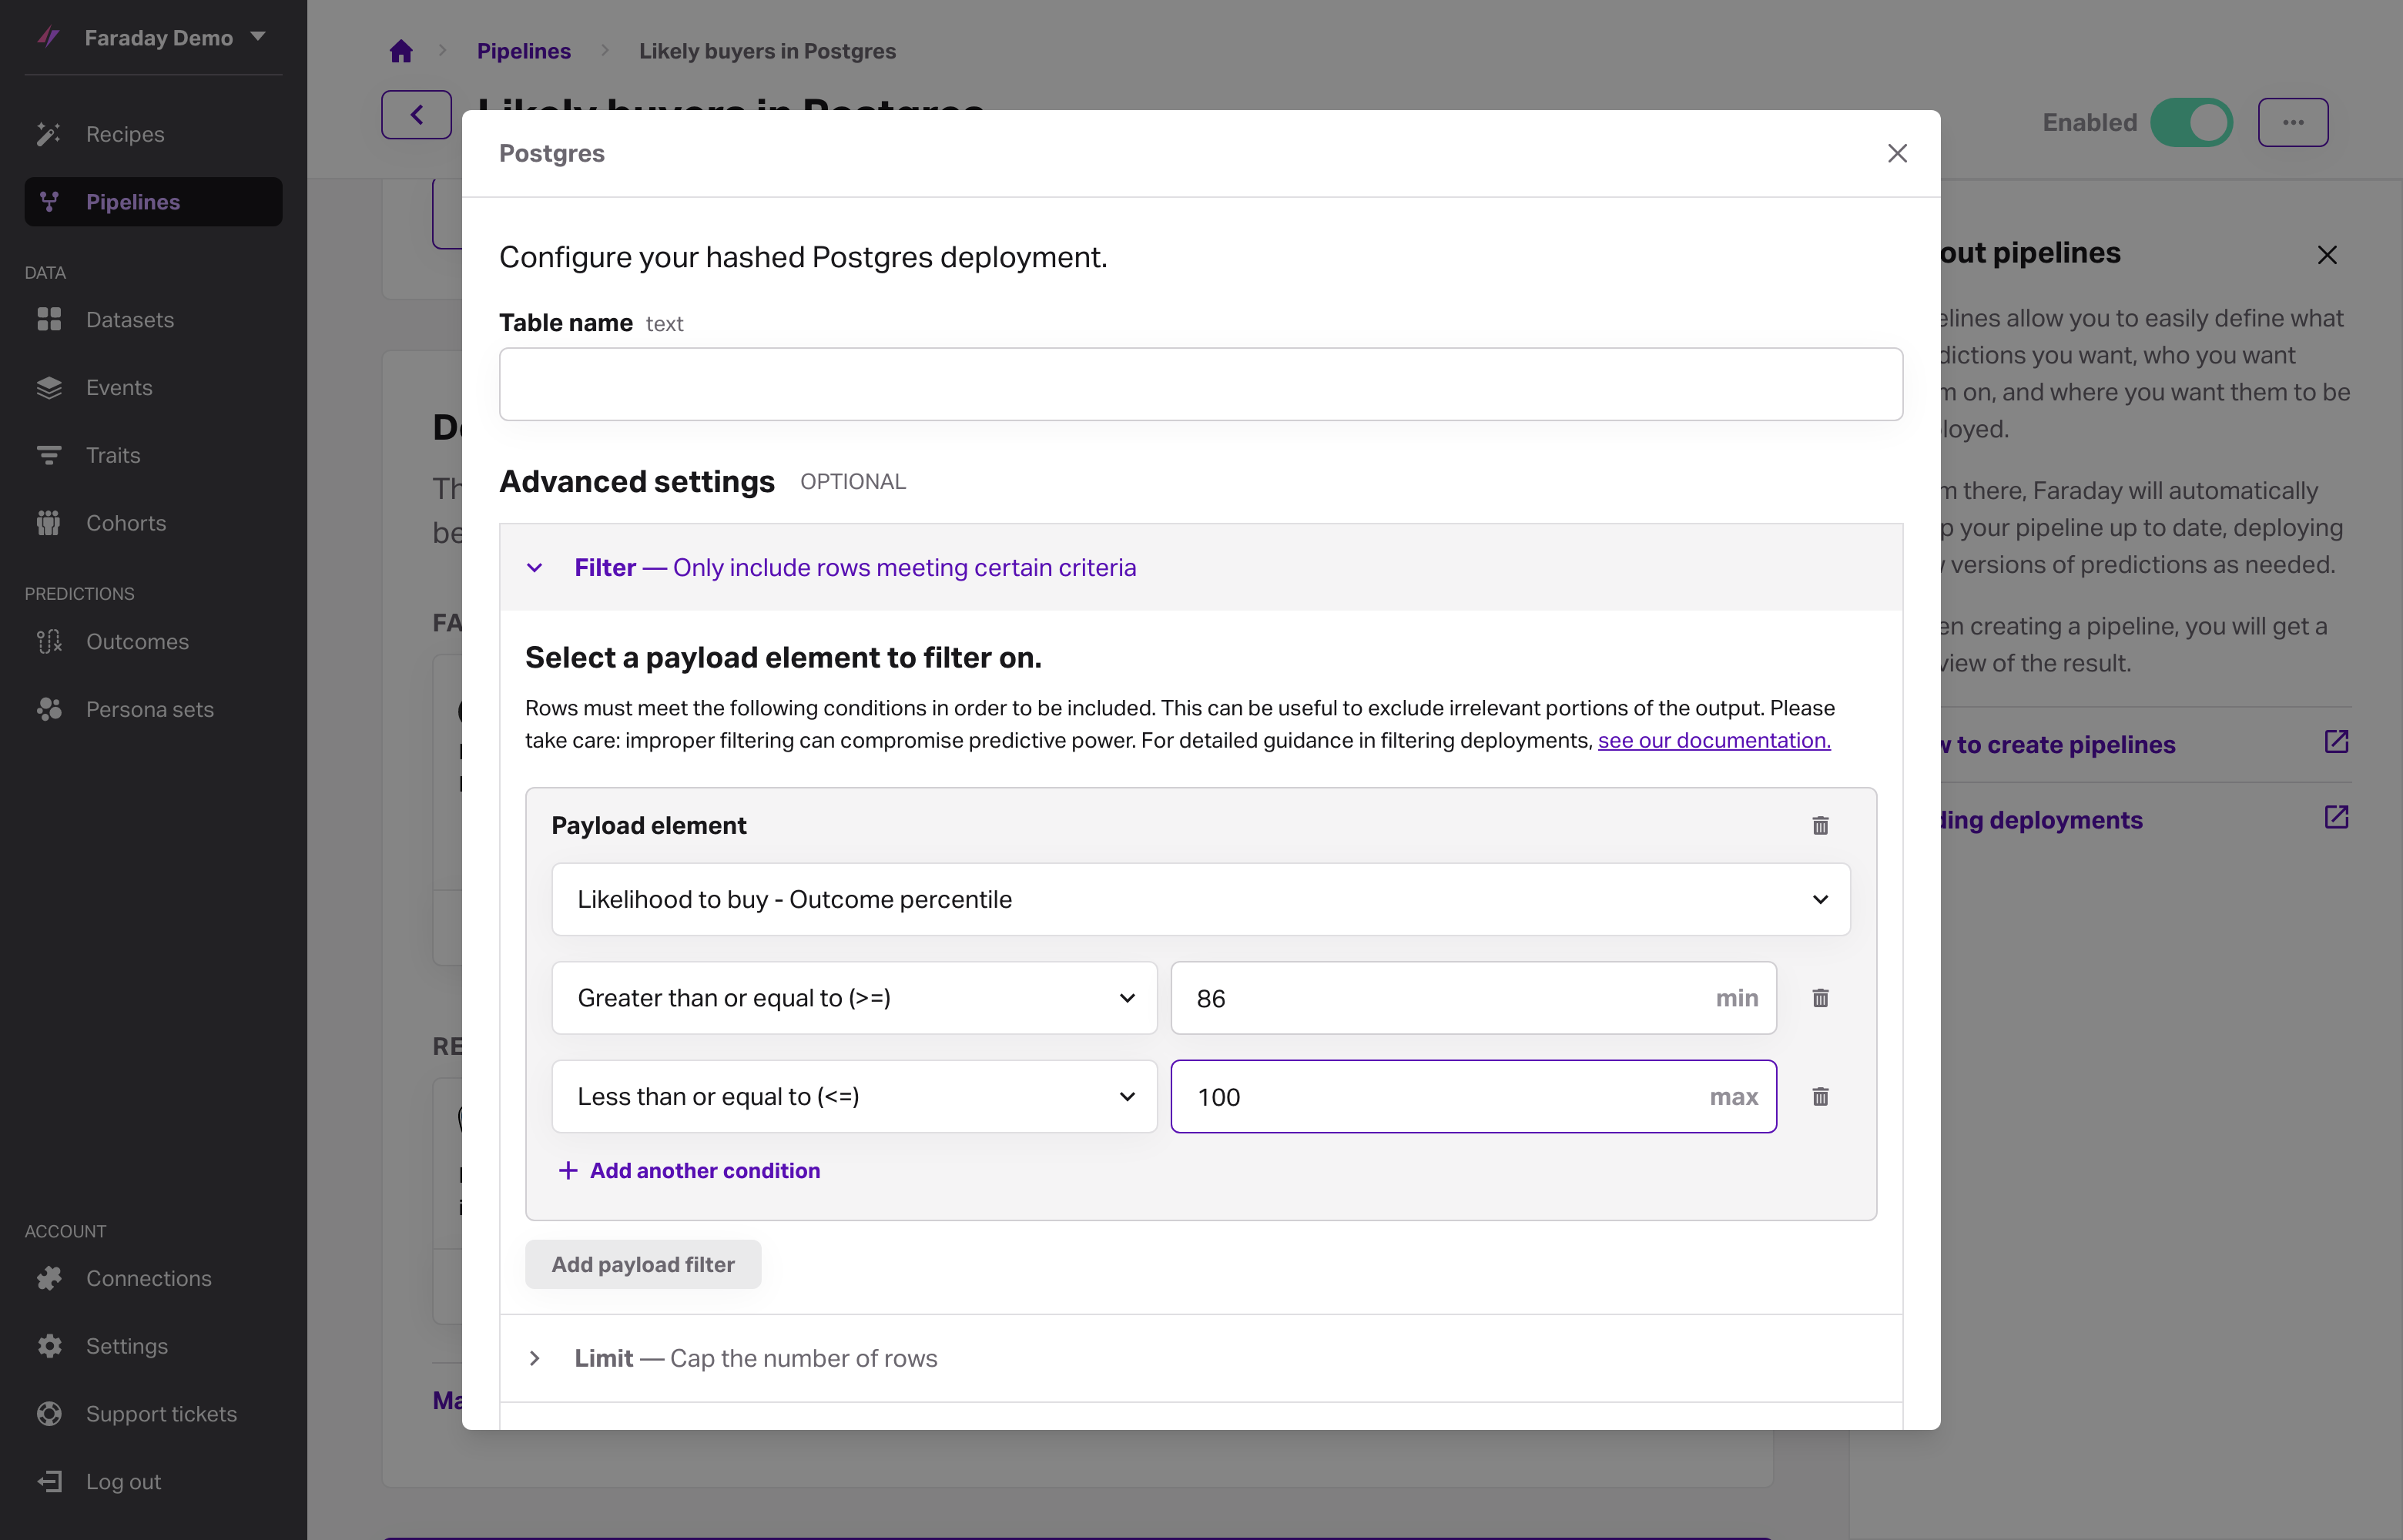
Task: Open Pipelines breadcrumb link
Action: point(523,51)
